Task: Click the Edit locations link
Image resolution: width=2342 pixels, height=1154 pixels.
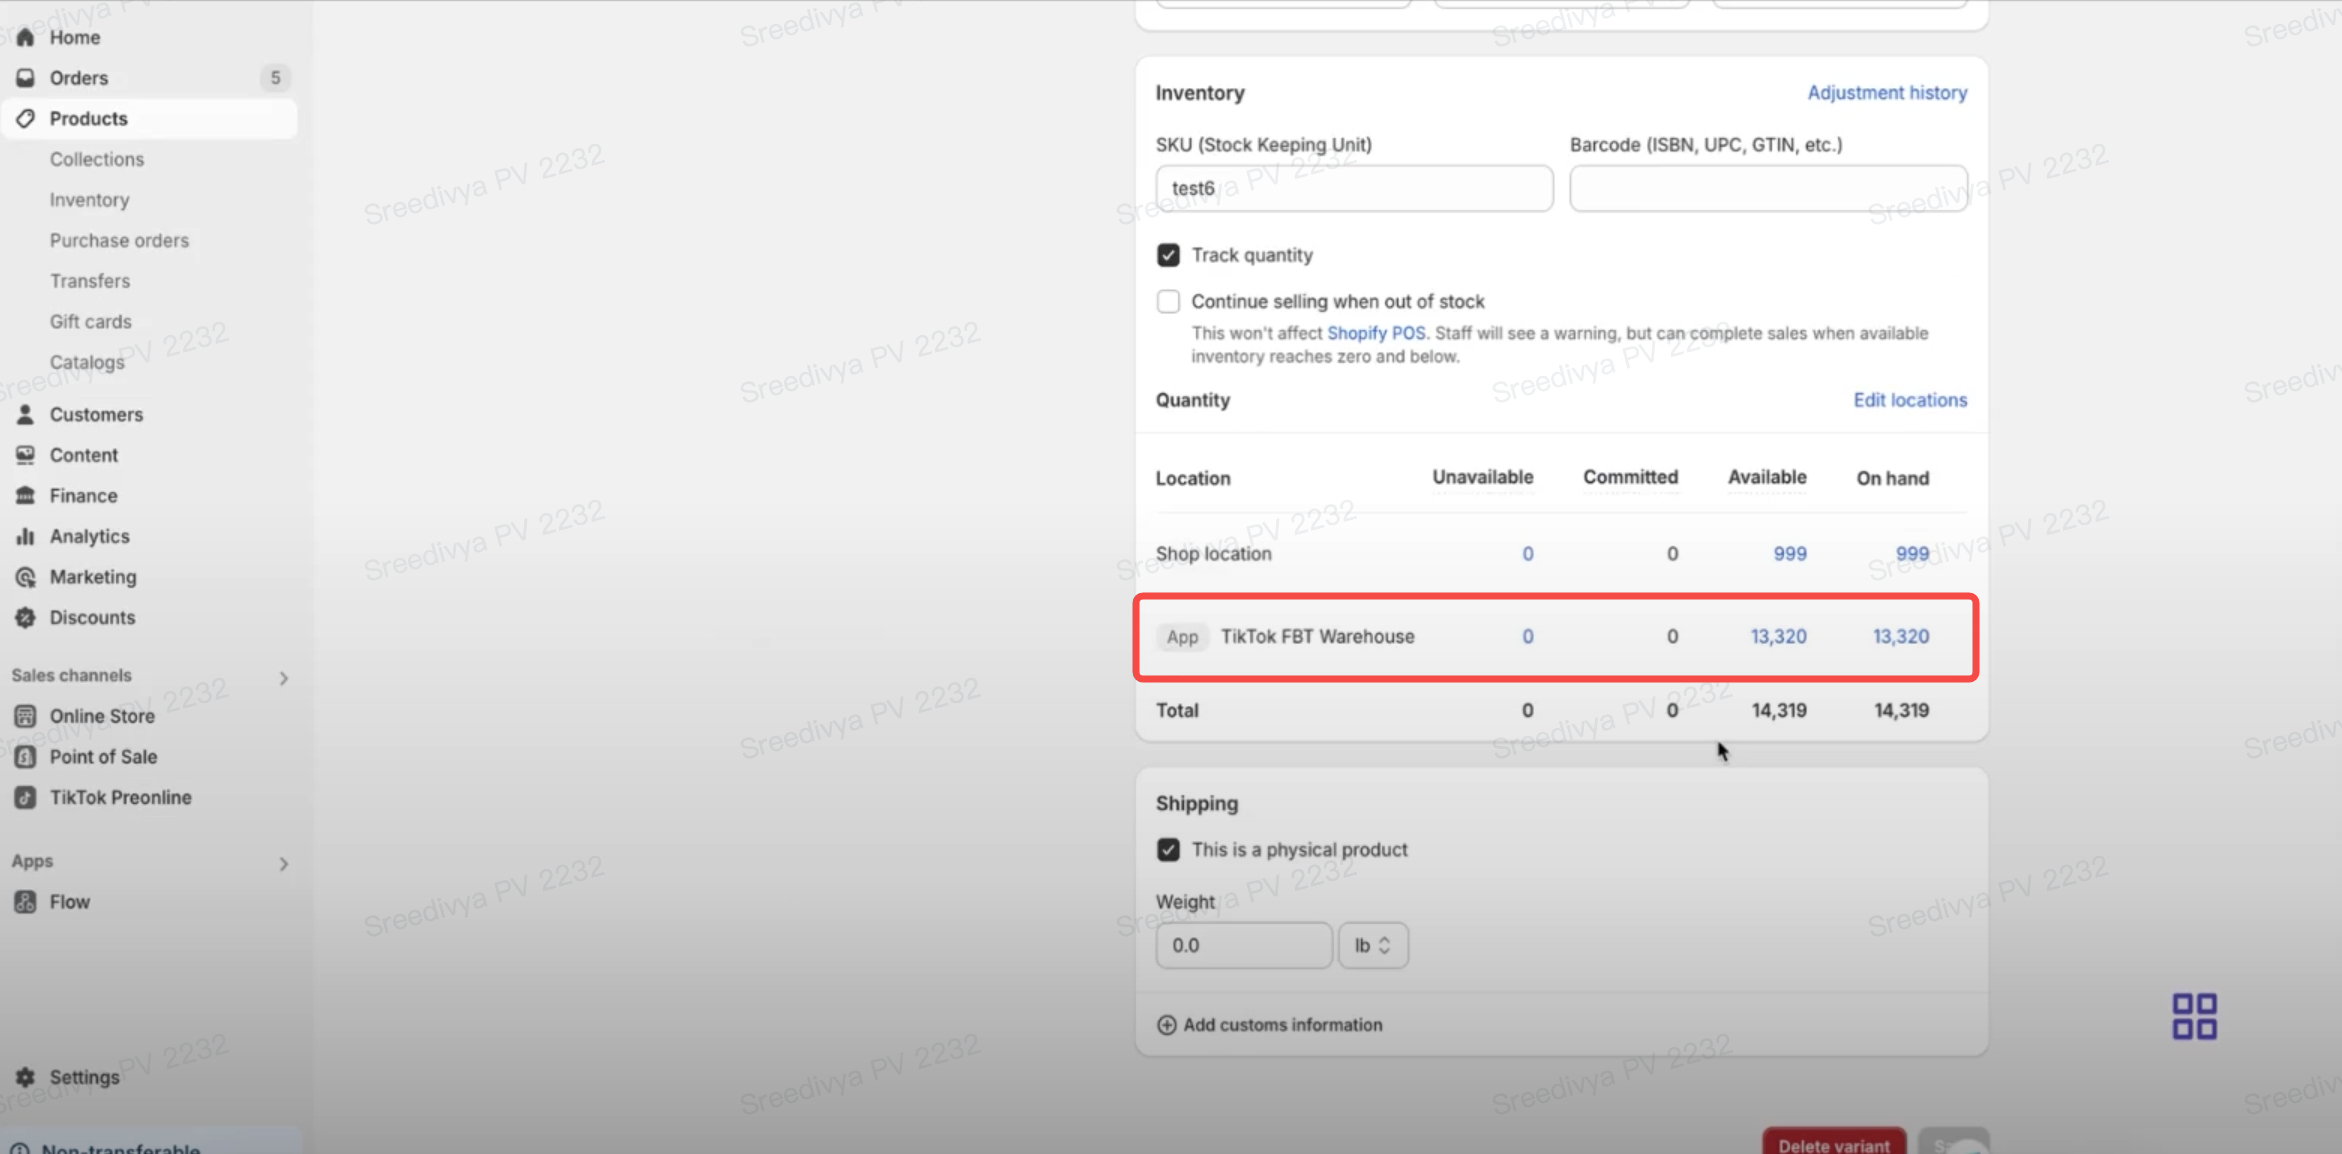Action: pos(1909,400)
